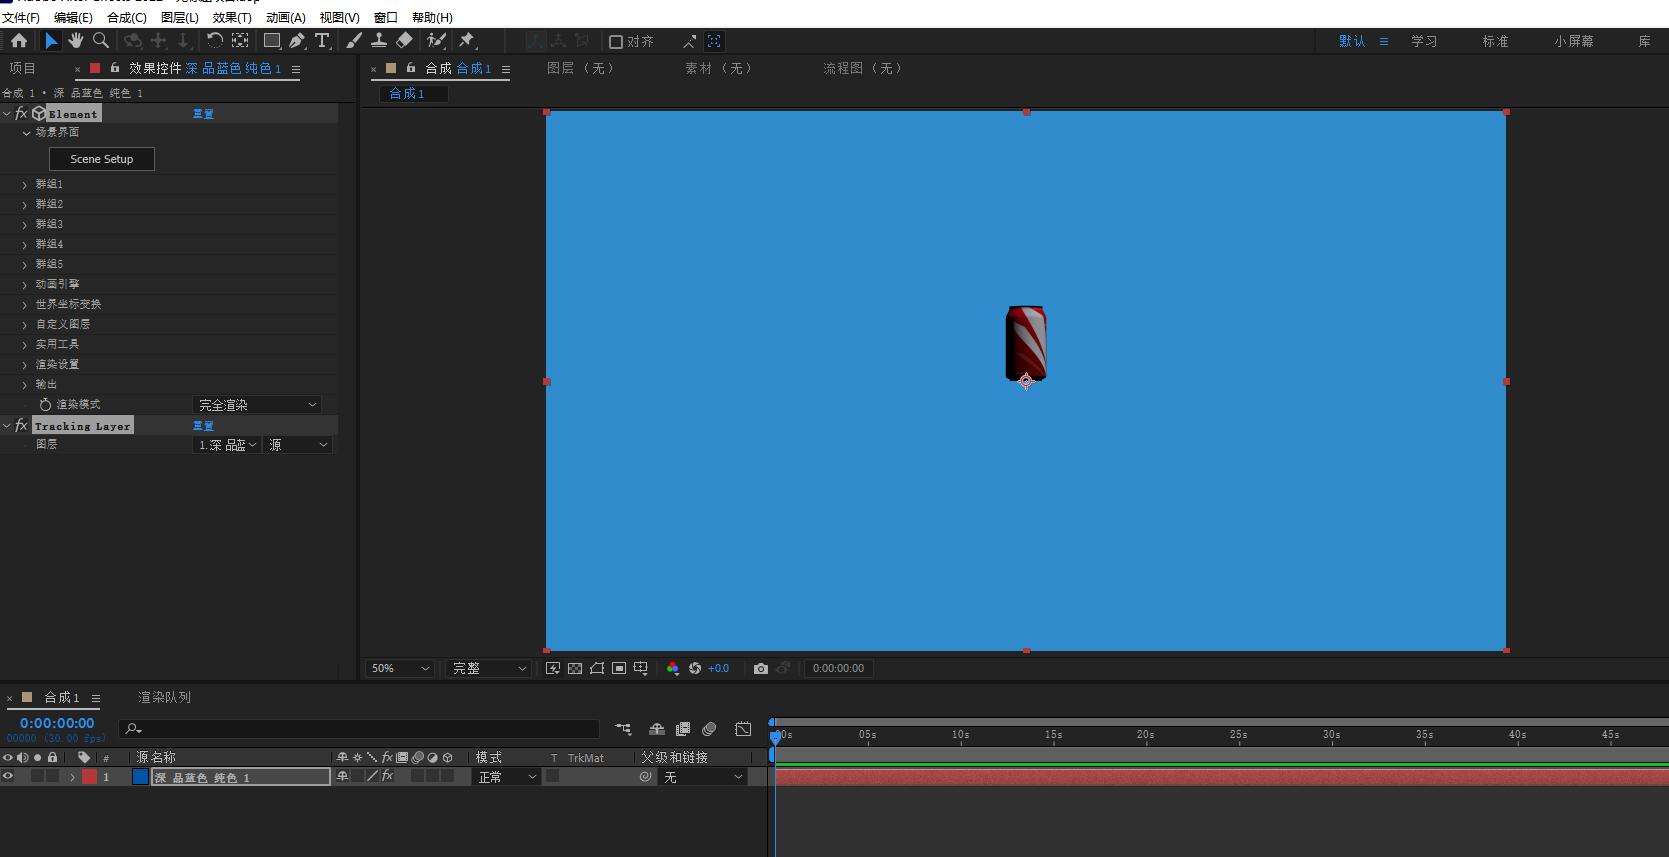Viewport: 1669px width, 857px height.
Task: Toggle lock on effect controls panel
Action: 115,68
